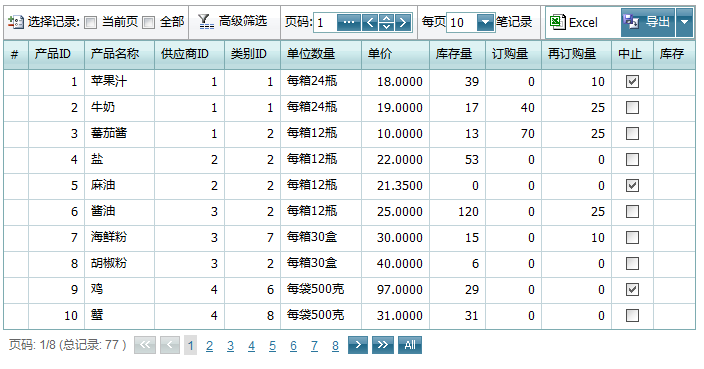Check the 当前页 checkbox
The height and width of the screenshot is (369, 704).
91,22
